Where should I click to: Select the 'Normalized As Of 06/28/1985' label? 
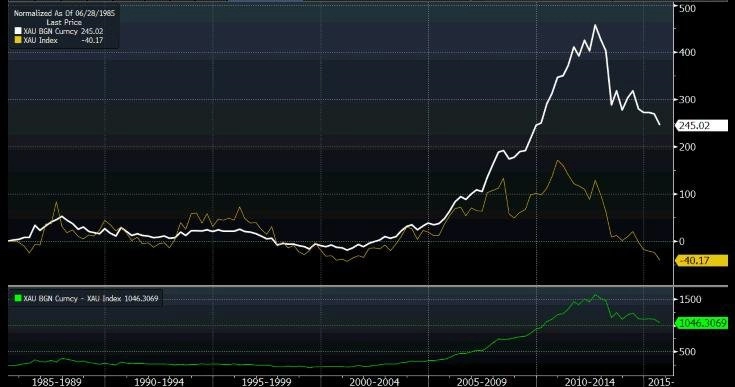click(x=64, y=13)
